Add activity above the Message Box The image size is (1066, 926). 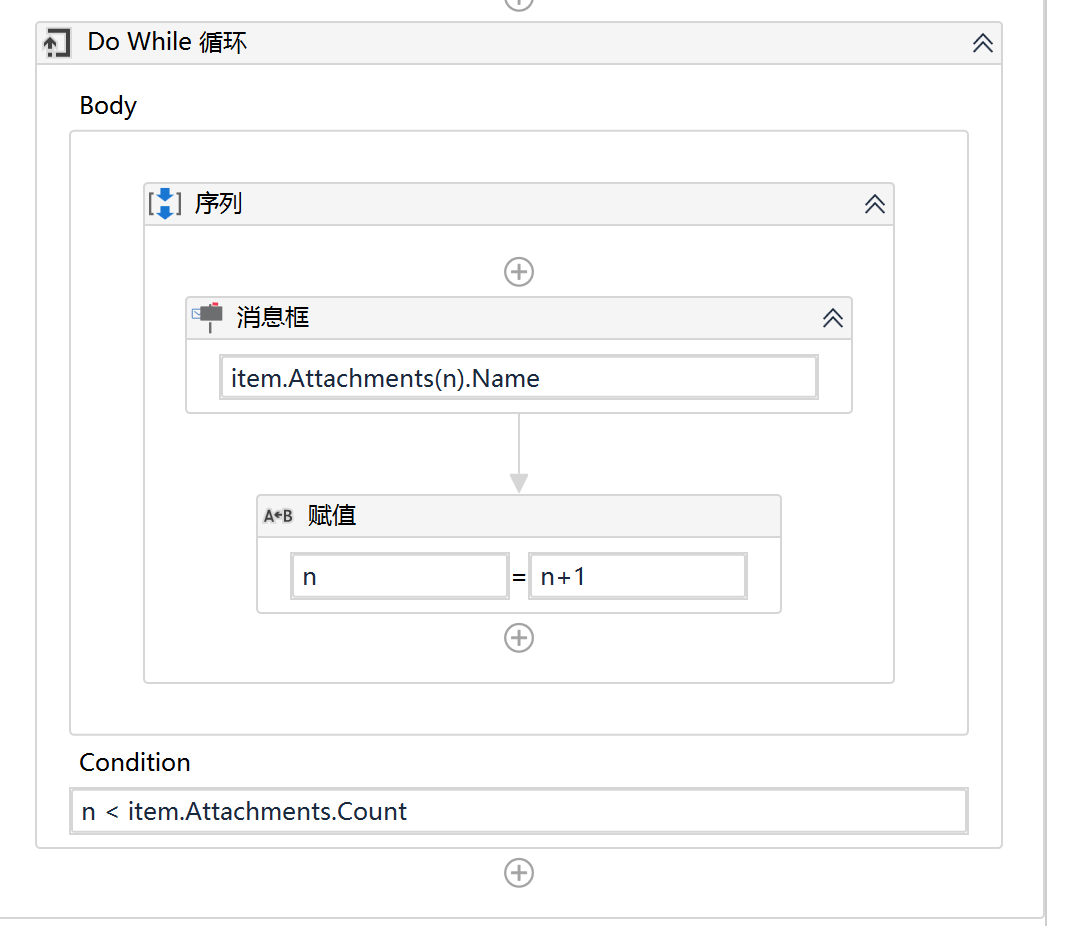tap(519, 272)
